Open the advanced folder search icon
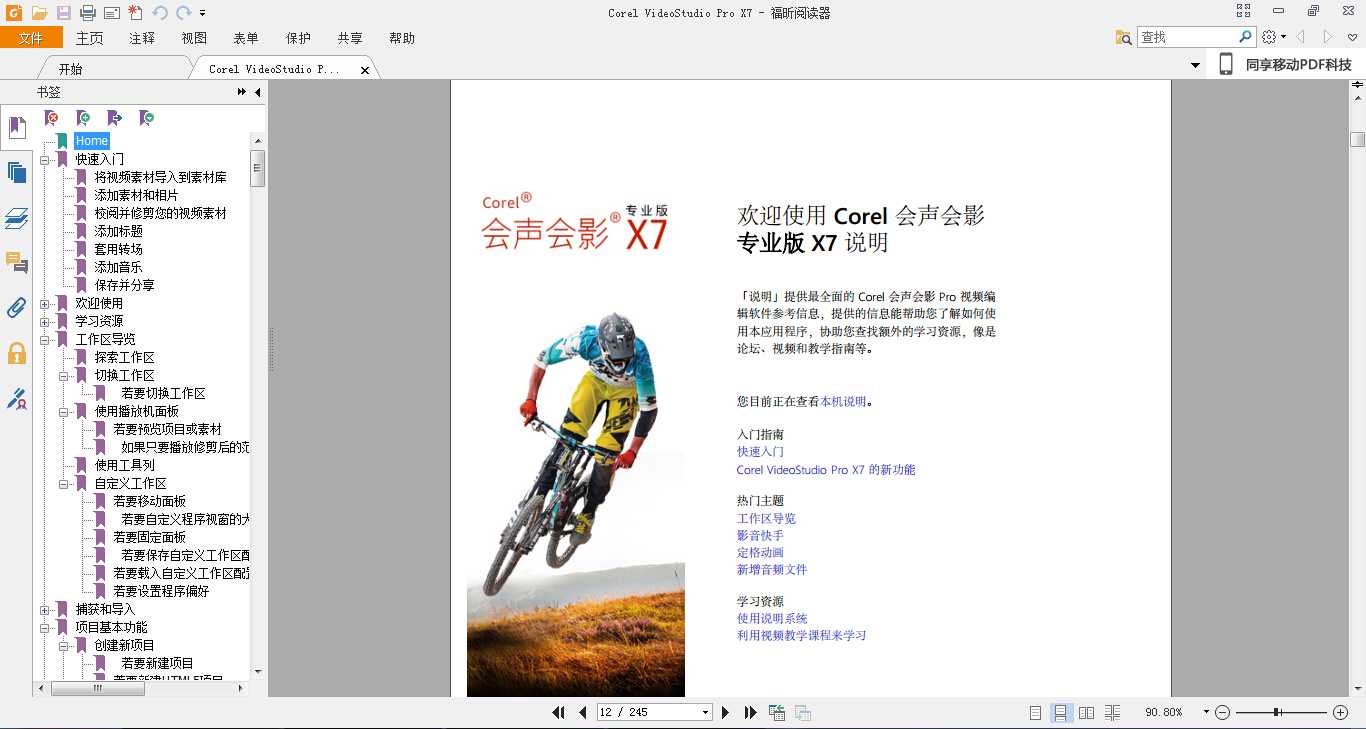The width and height of the screenshot is (1366, 729). (1124, 37)
